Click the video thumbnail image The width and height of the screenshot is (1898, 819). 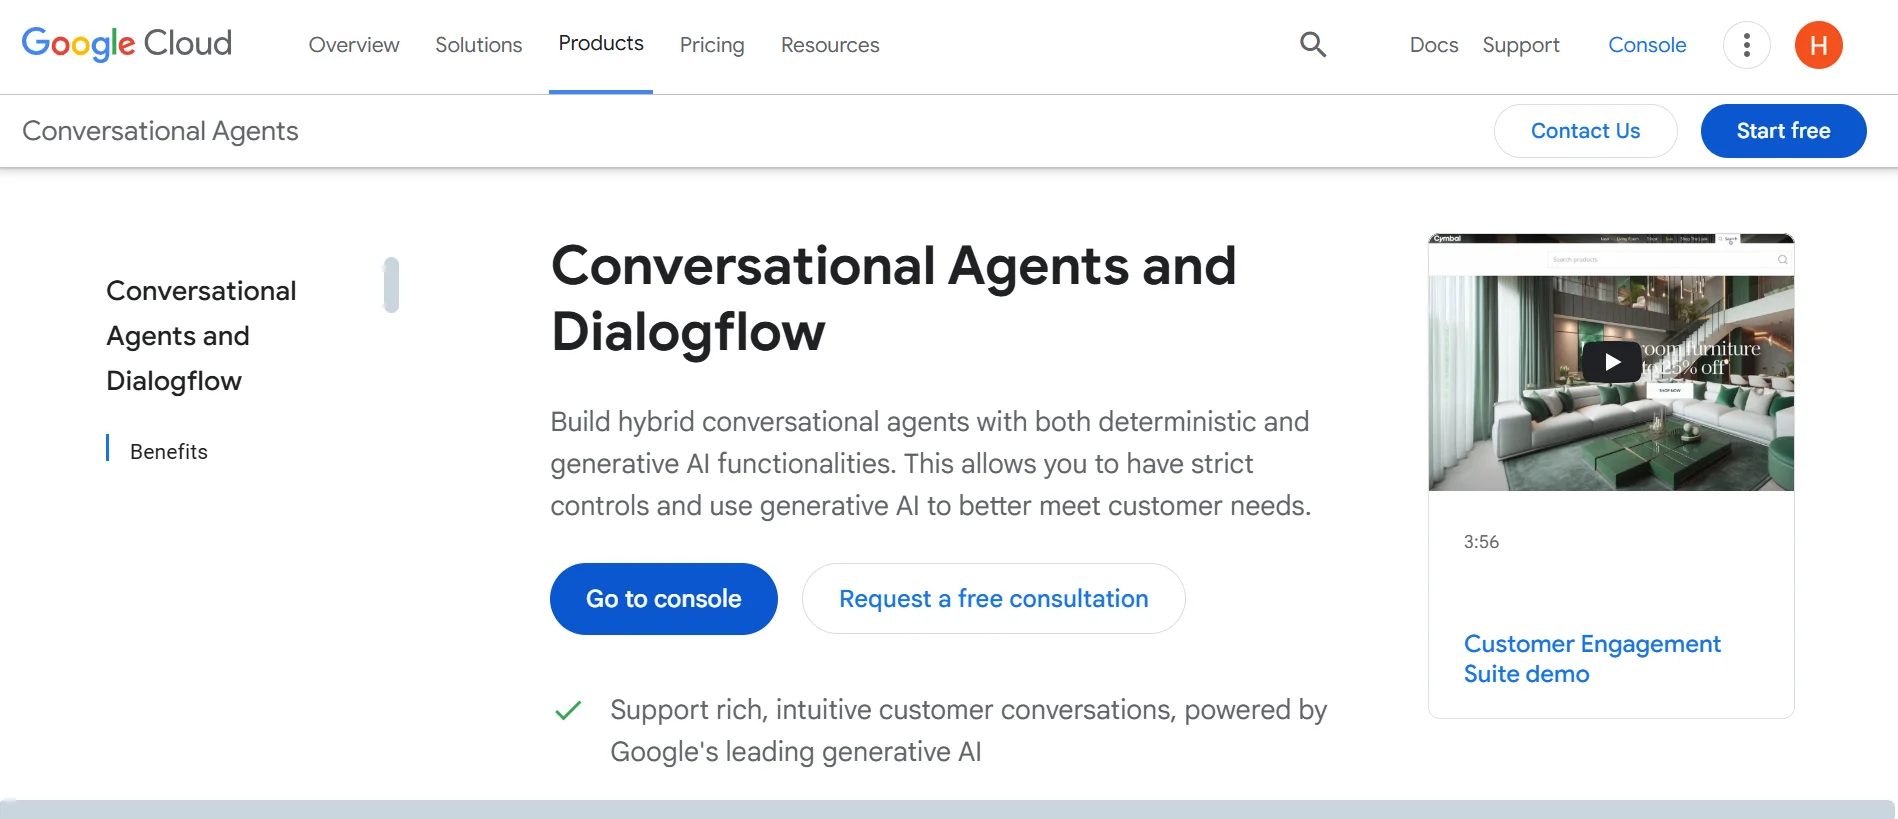(1611, 362)
